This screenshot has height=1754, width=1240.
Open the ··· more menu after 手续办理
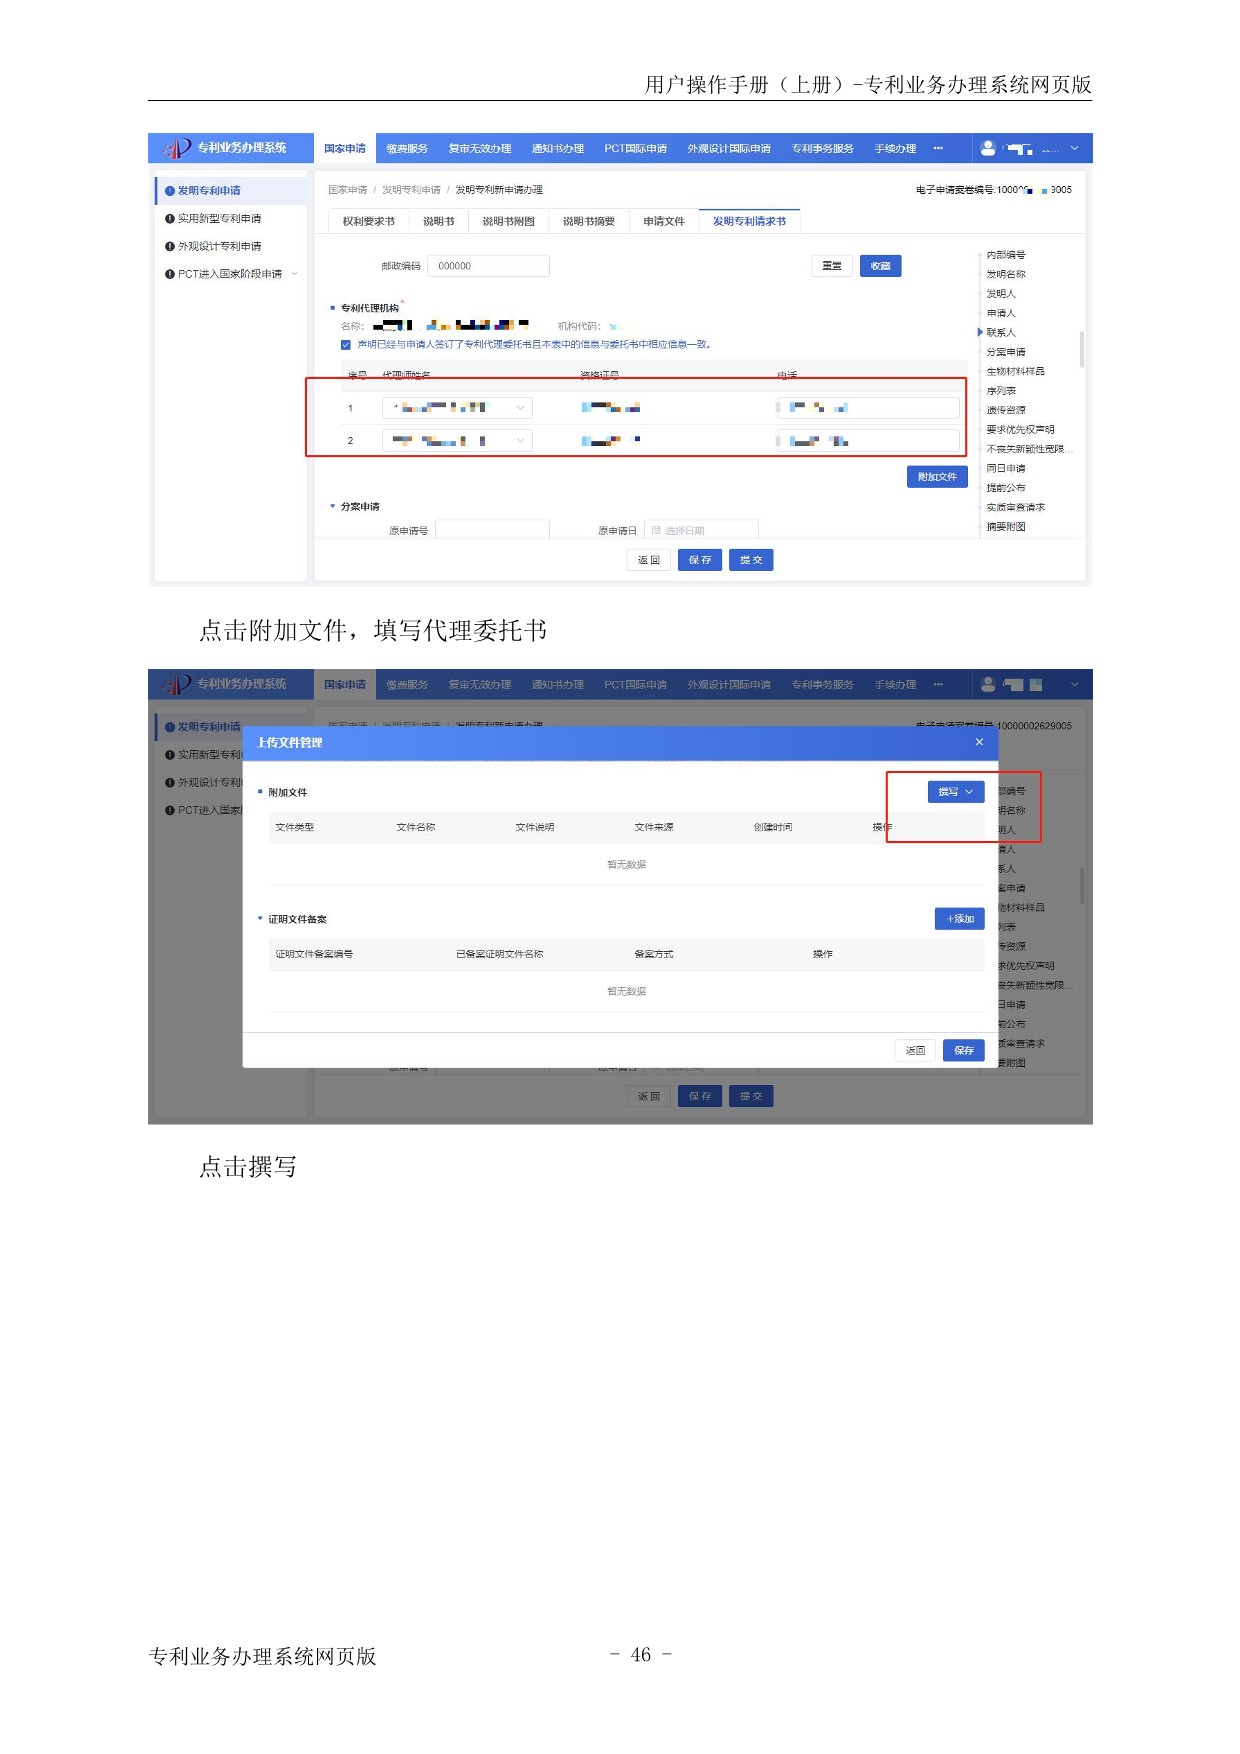tap(938, 149)
